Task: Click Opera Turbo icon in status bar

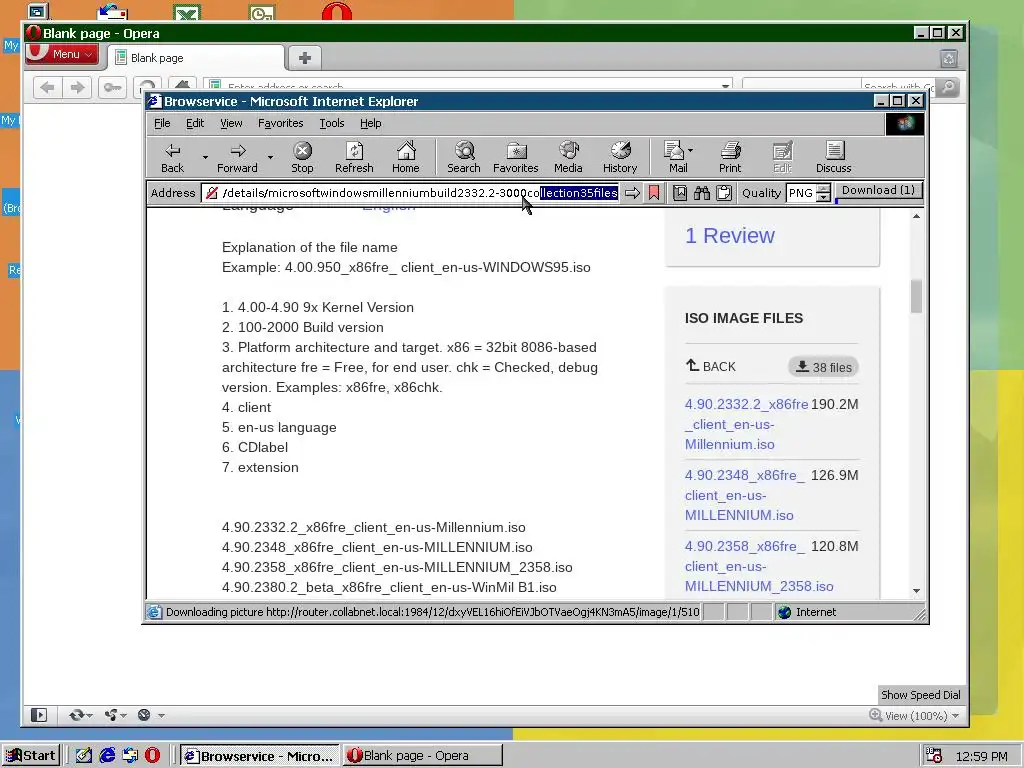Action: (x=144, y=715)
